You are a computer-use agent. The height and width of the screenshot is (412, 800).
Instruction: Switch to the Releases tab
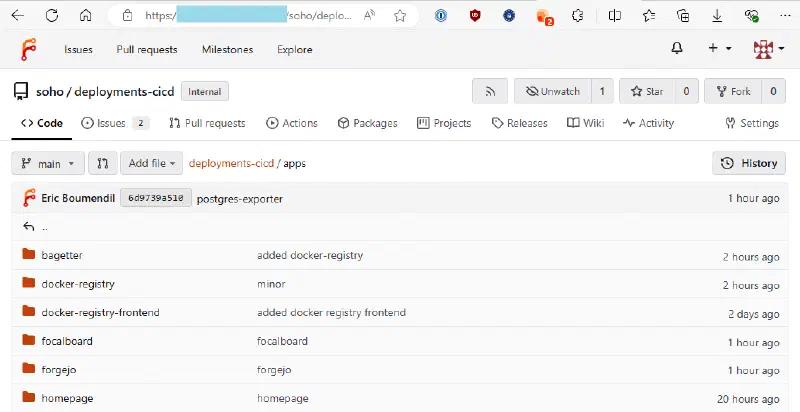tap(519, 123)
